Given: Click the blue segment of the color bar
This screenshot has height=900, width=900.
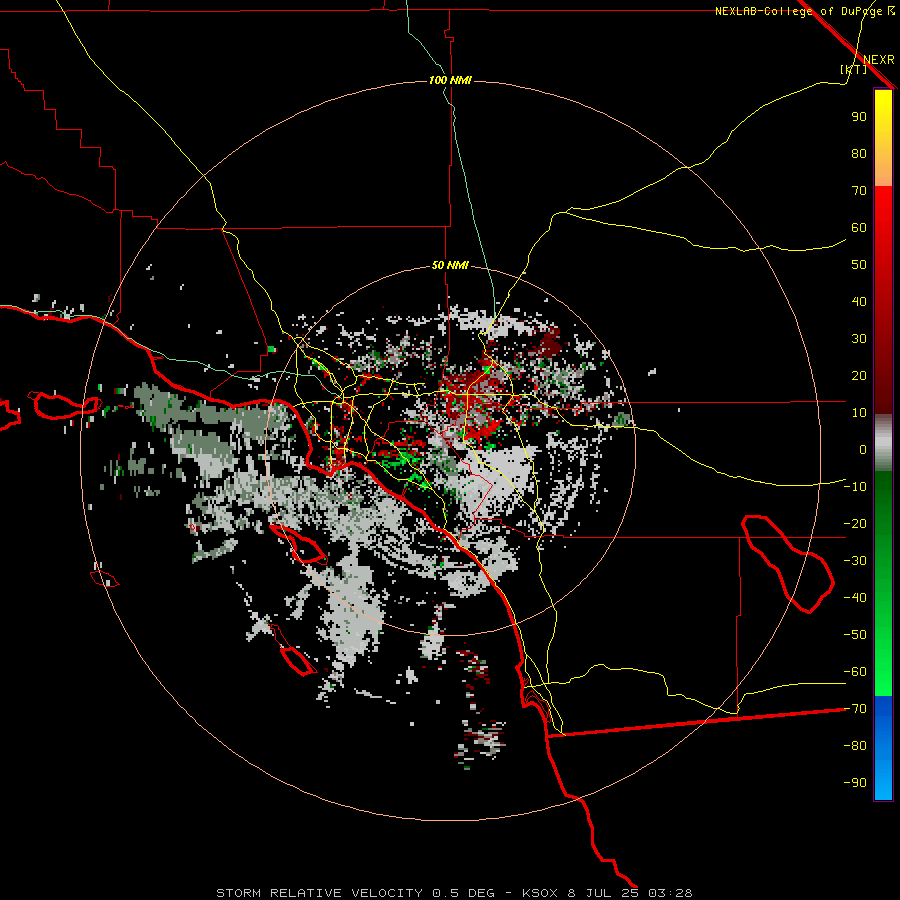Looking at the screenshot, I should [883, 748].
